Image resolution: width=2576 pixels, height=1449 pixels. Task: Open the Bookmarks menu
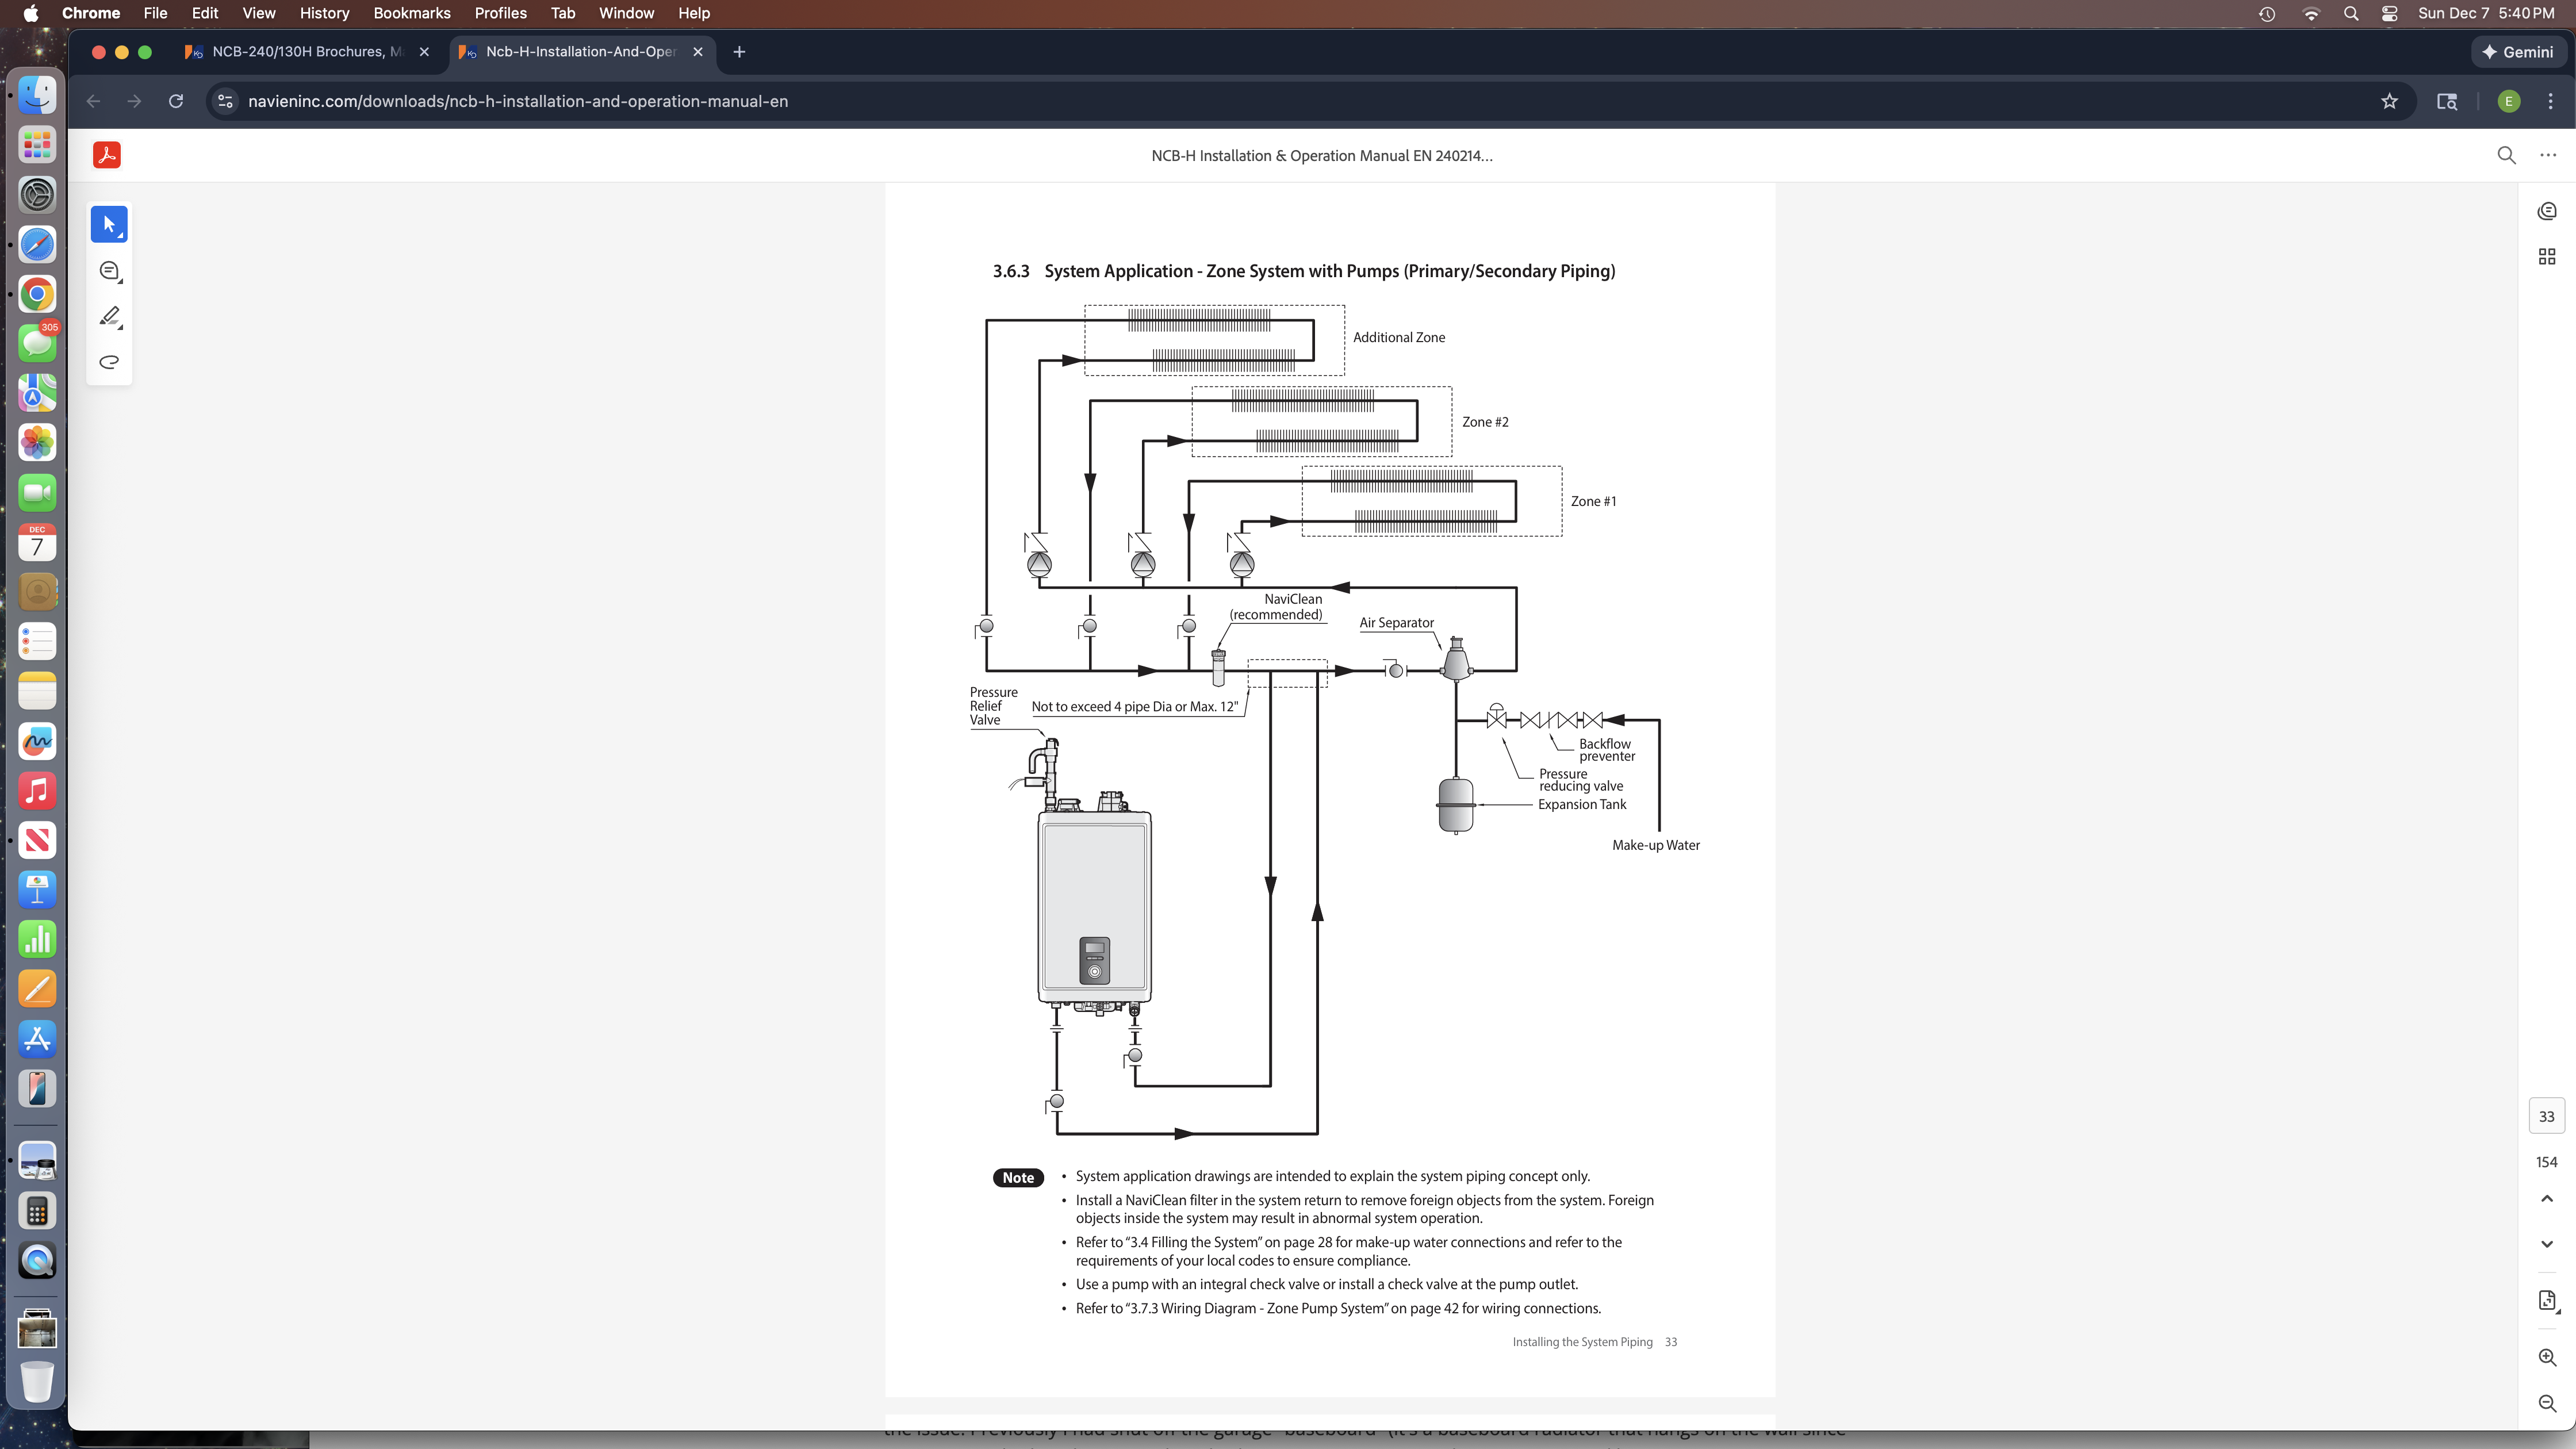411,13
